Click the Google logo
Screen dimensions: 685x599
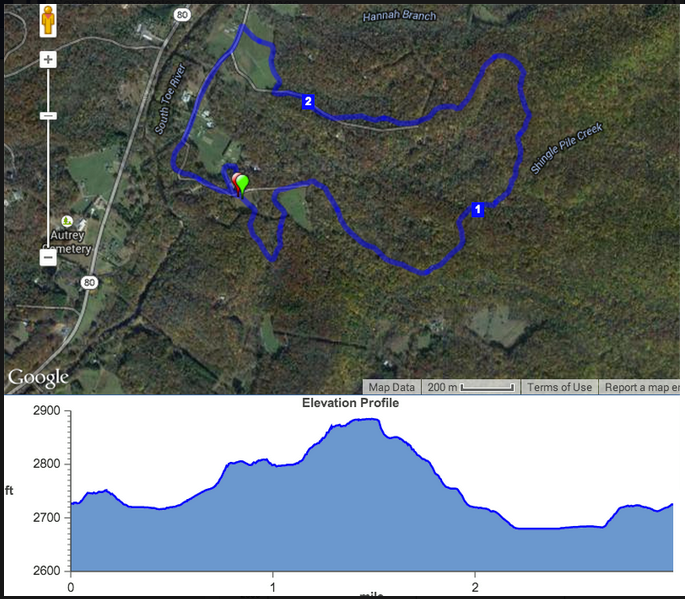coord(38,377)
